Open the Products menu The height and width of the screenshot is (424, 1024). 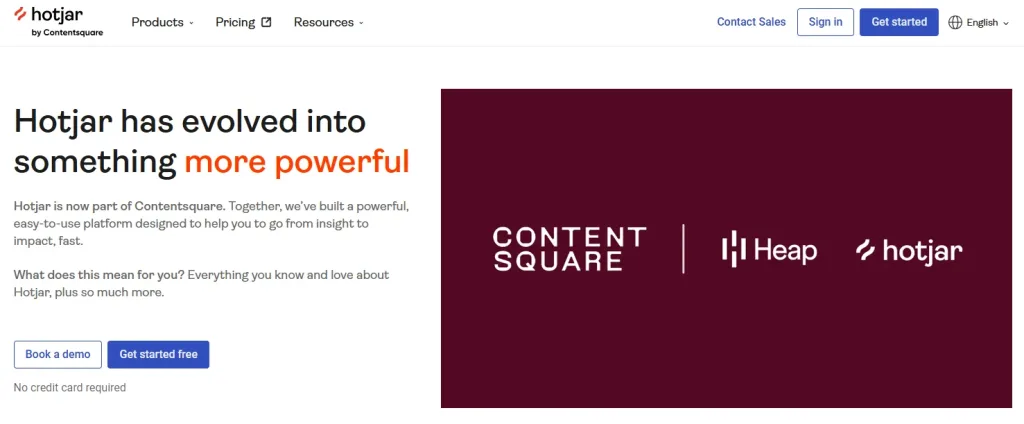[163, 22]
